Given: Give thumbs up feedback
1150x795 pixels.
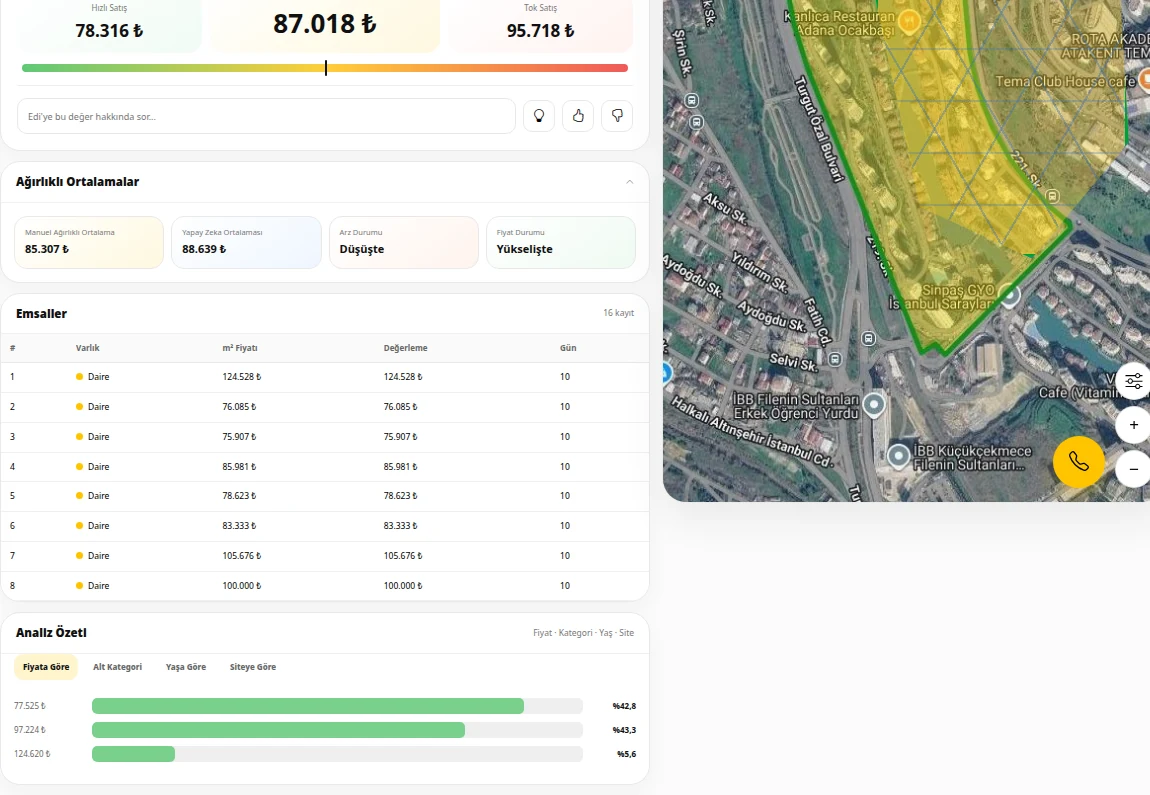Looking at the screenshot, I should [578, 116].
